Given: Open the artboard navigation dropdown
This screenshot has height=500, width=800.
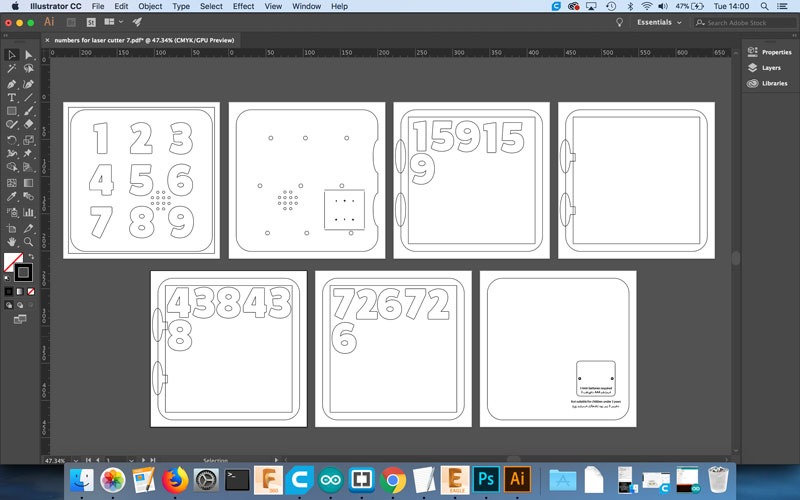Looking at the screenshot, I should pyautogui.click(x=131, y=461).
